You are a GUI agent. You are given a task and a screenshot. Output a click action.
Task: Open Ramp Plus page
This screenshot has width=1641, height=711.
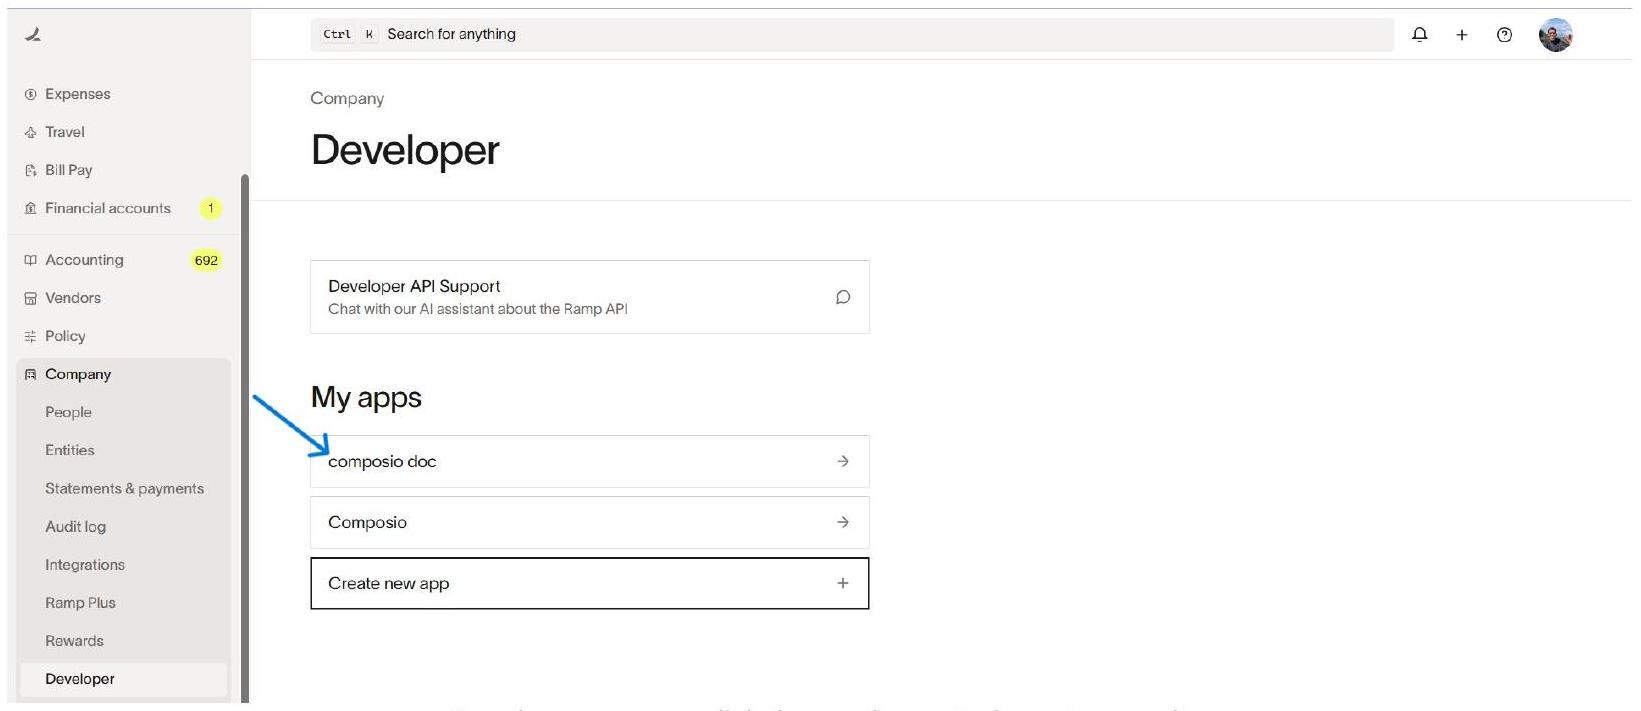[80, 603]
